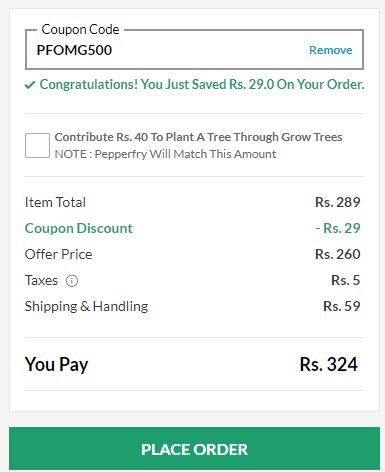
Task: Click the Shipping & Handling label
Action: [87, 306]
